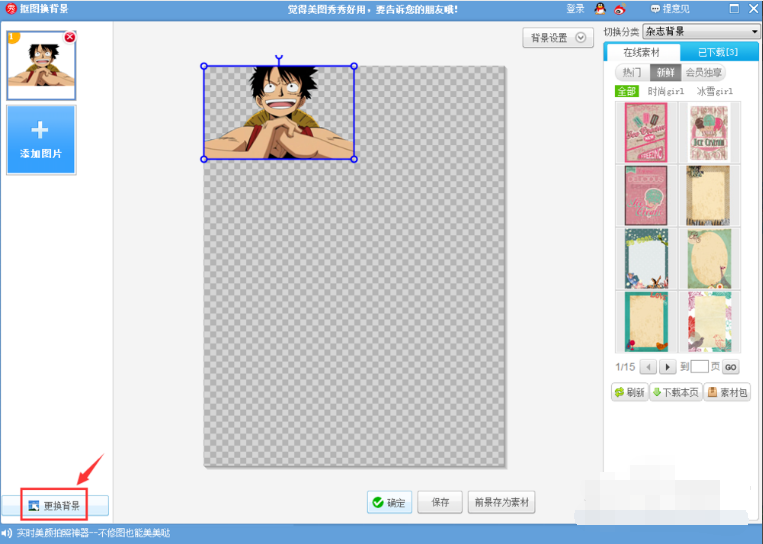Click the 实时美颜拍照神器 status bar text
The width and height of the screenshot is (763, 544).
93,533
